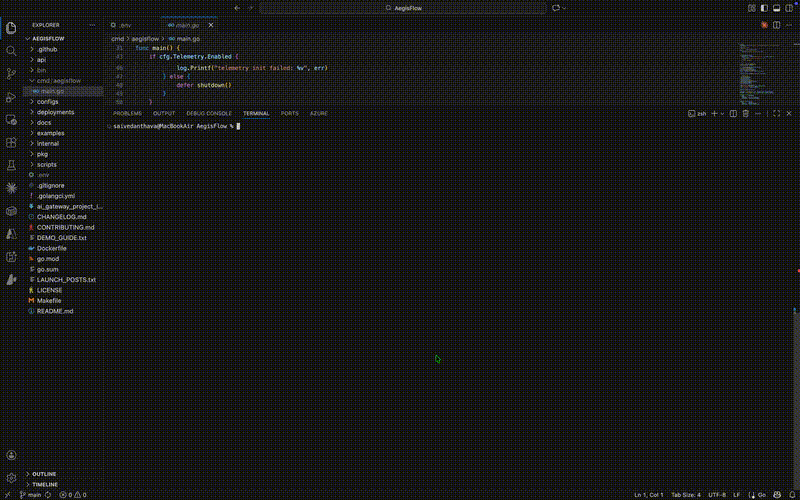This screenshot has height=500, width=800.
Task: Open the Source Control view
Action: point(11,73)
